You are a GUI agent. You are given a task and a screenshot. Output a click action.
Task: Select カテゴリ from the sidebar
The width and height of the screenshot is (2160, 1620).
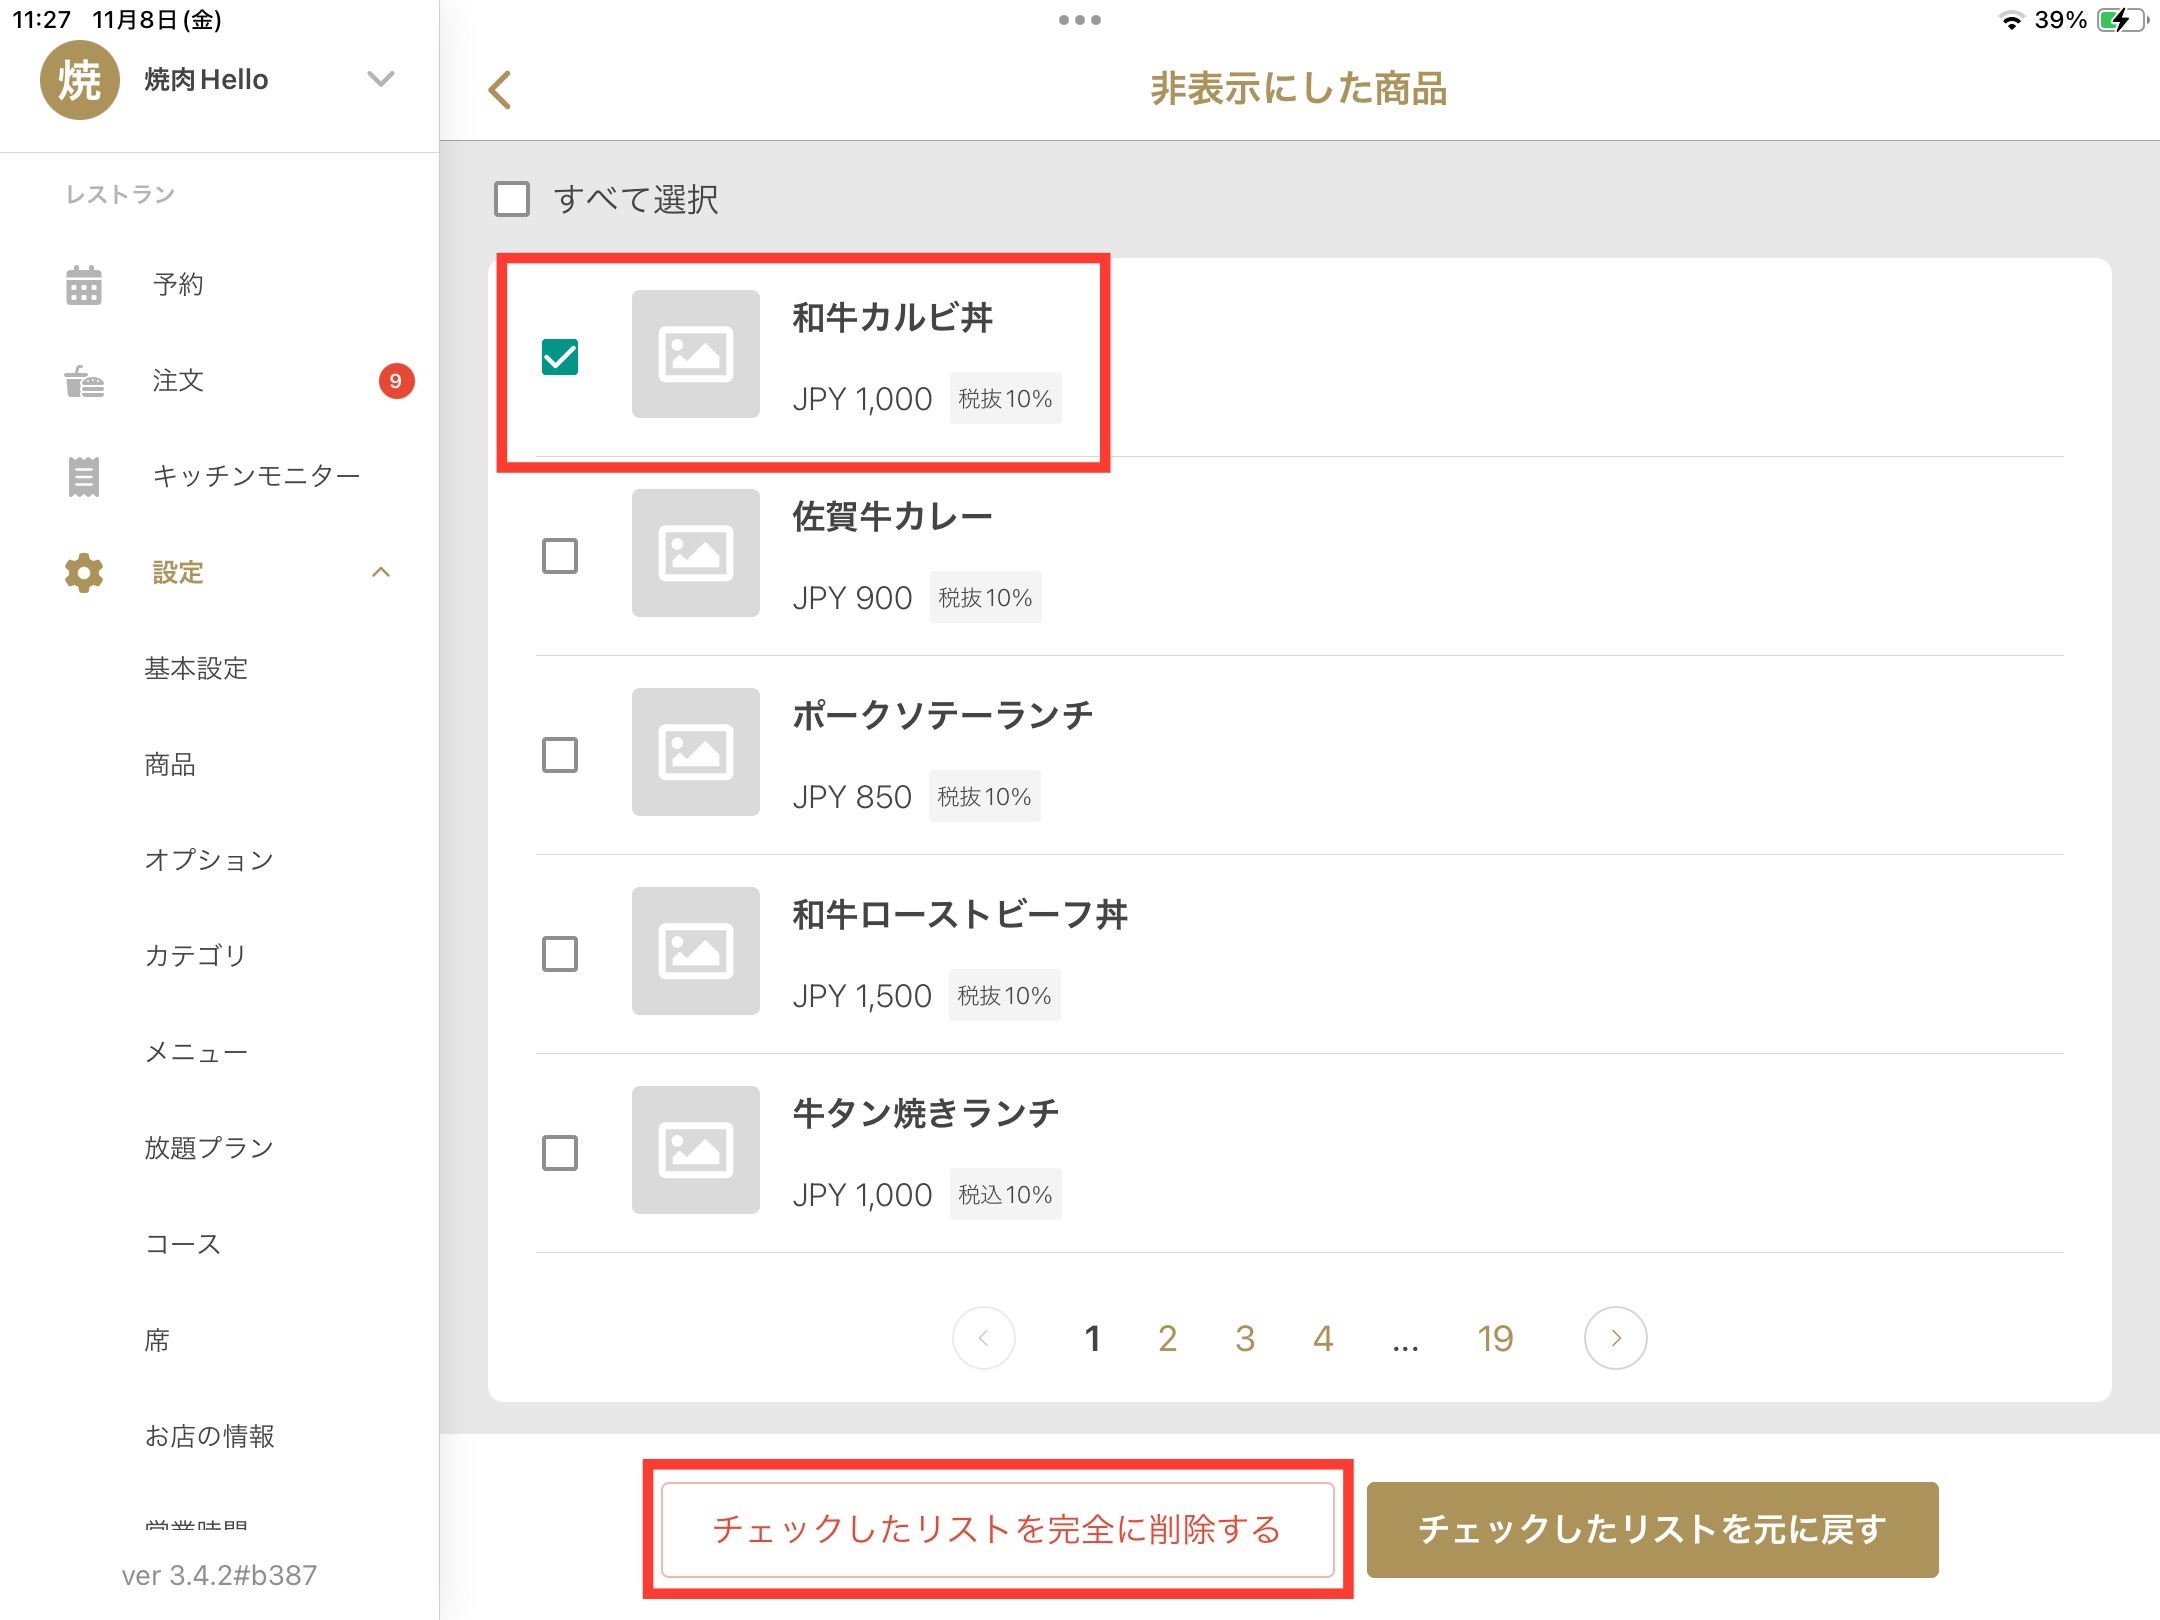[192, 956]
